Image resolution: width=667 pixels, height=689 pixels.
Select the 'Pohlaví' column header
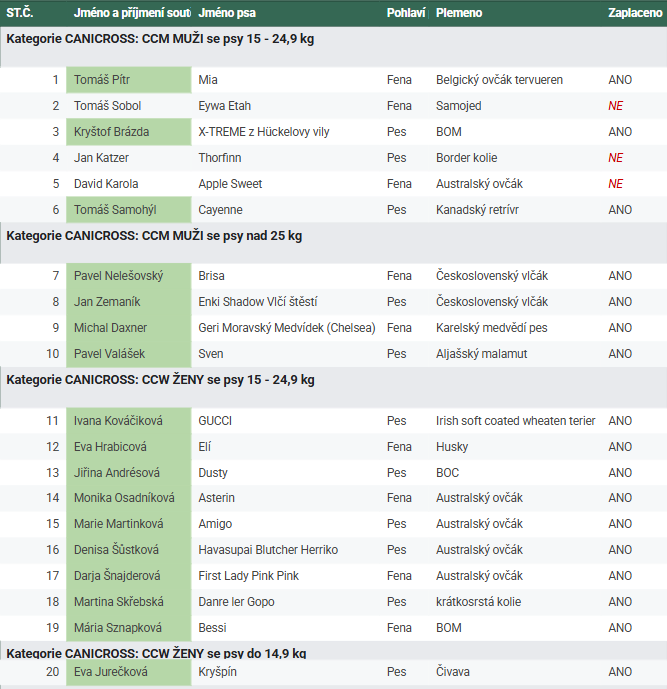point(405,13)
